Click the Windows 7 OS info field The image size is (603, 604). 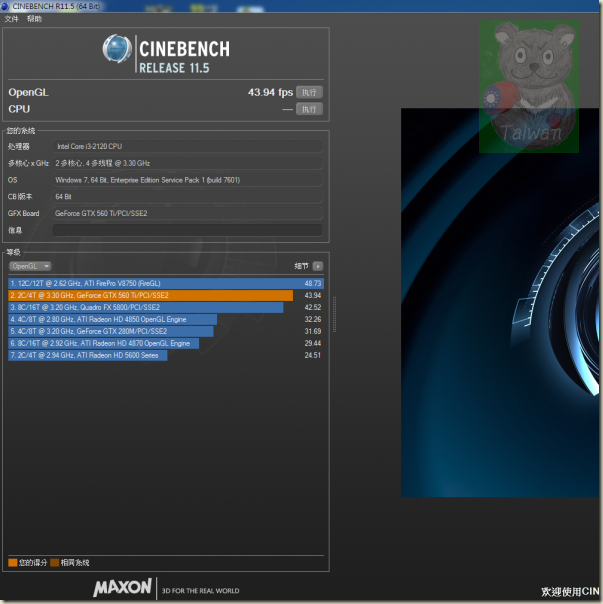coord(187,180)
